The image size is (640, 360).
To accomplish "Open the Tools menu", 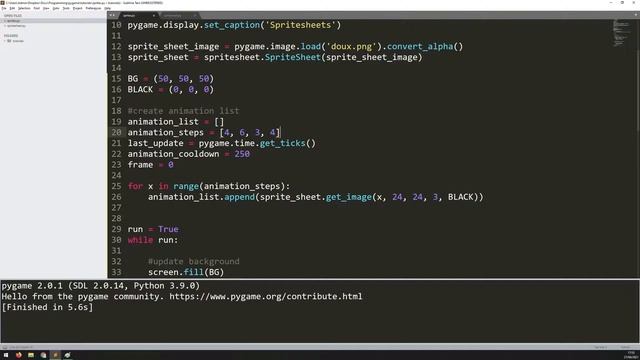I will (66, 8).
